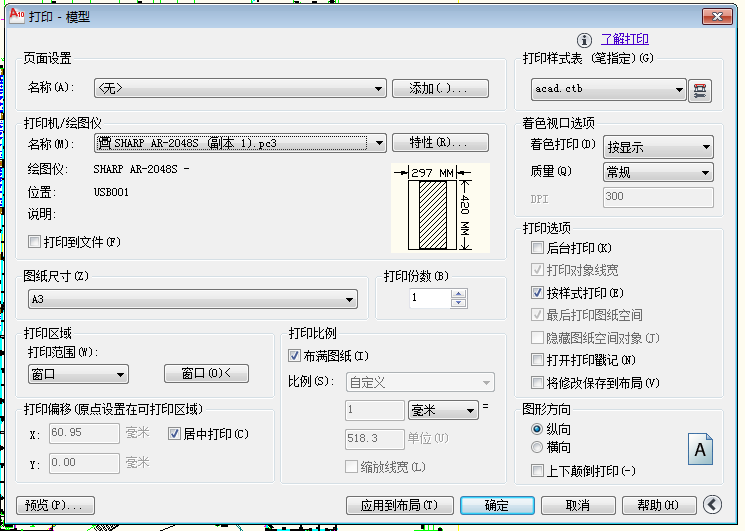The image size is (745, 531).
Task: Click the 预览 preview button
Action: pos(55,505)
